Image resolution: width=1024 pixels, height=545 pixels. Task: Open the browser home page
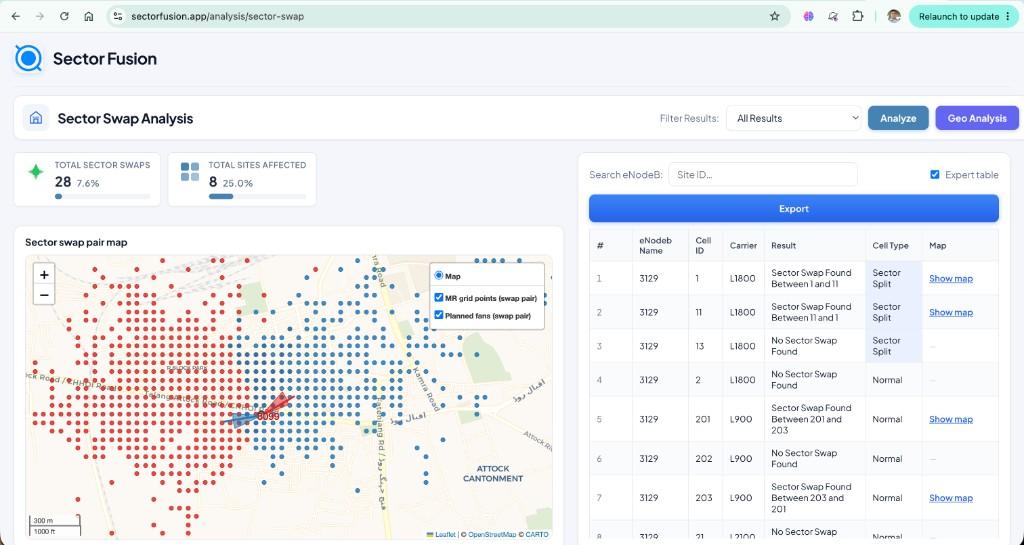pyautogui.click(x=89, y=16)
